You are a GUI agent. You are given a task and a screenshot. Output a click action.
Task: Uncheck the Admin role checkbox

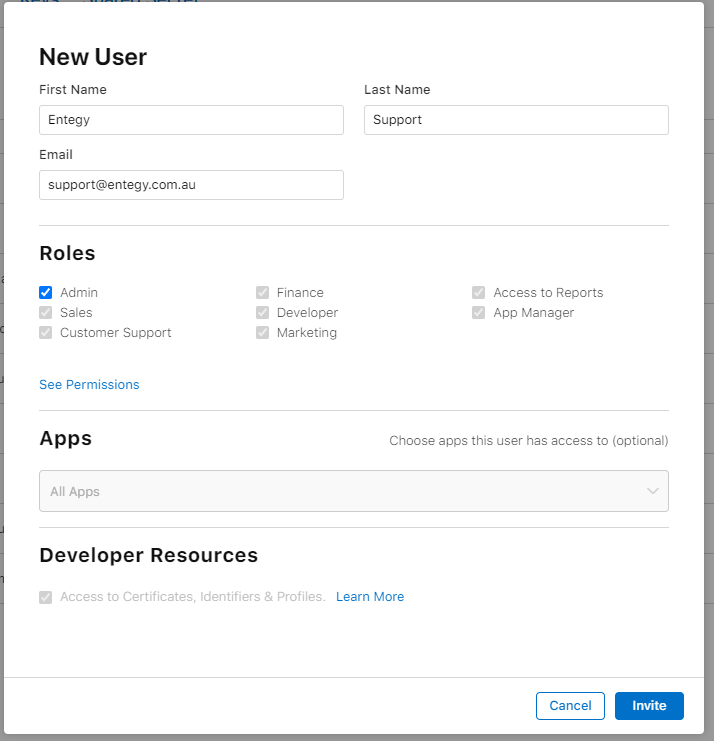45,293
